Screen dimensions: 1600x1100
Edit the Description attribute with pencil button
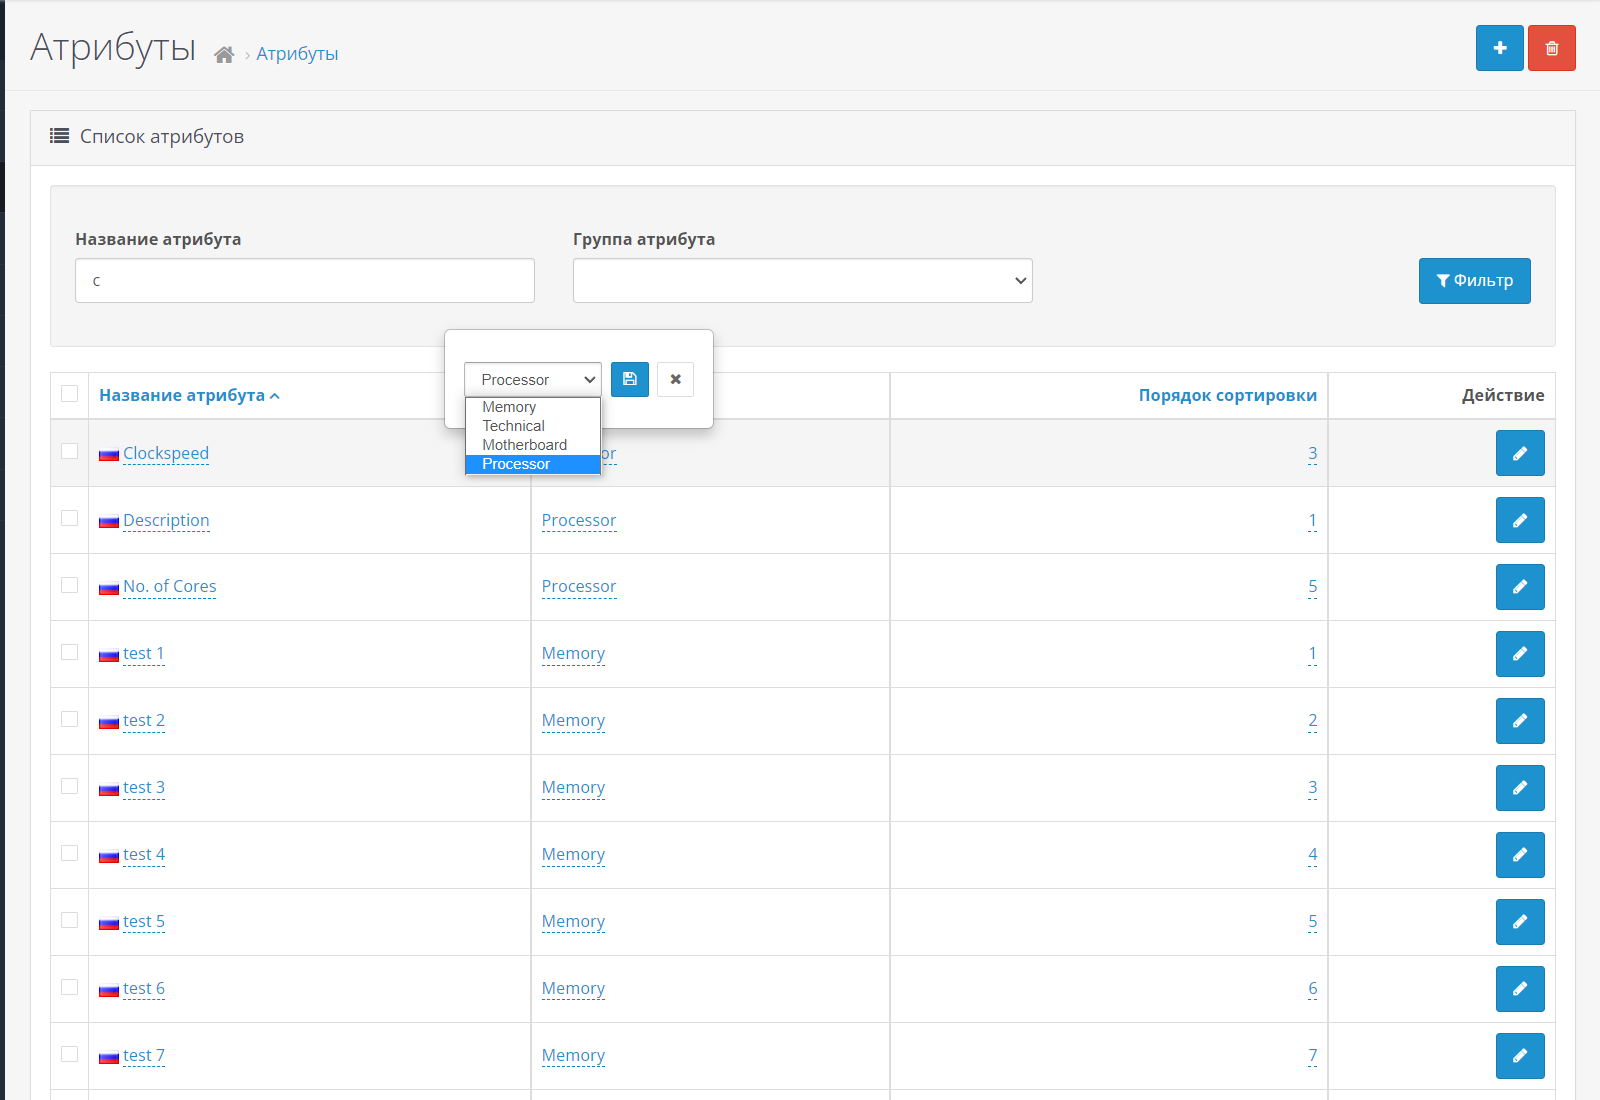(x=1520, y=520)
